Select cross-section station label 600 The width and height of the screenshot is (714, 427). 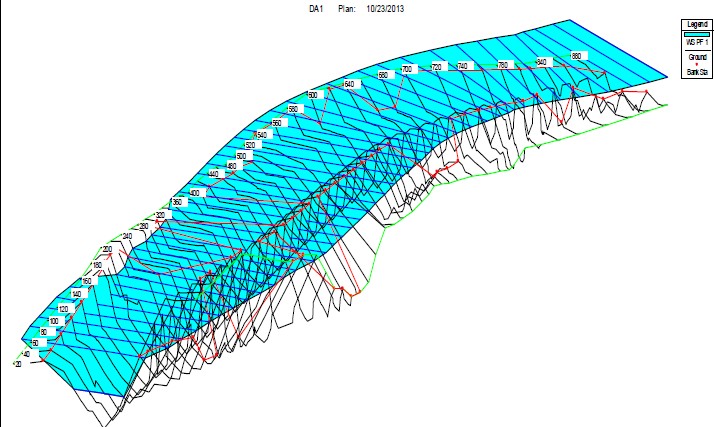coord(312,95)
